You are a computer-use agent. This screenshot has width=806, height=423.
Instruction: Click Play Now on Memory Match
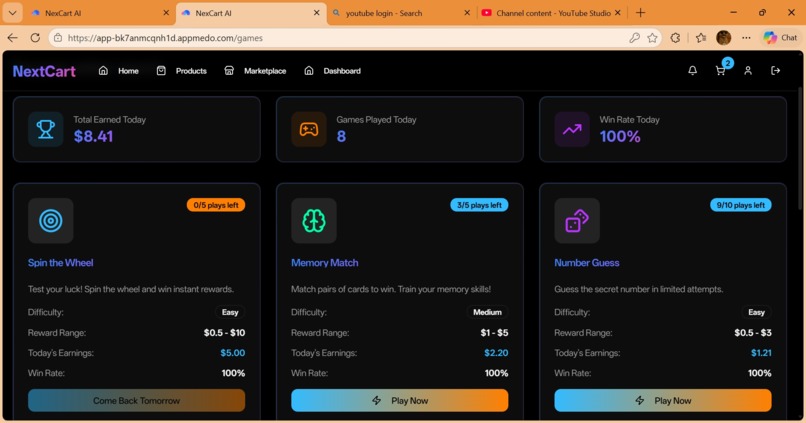tap(399, 400)
